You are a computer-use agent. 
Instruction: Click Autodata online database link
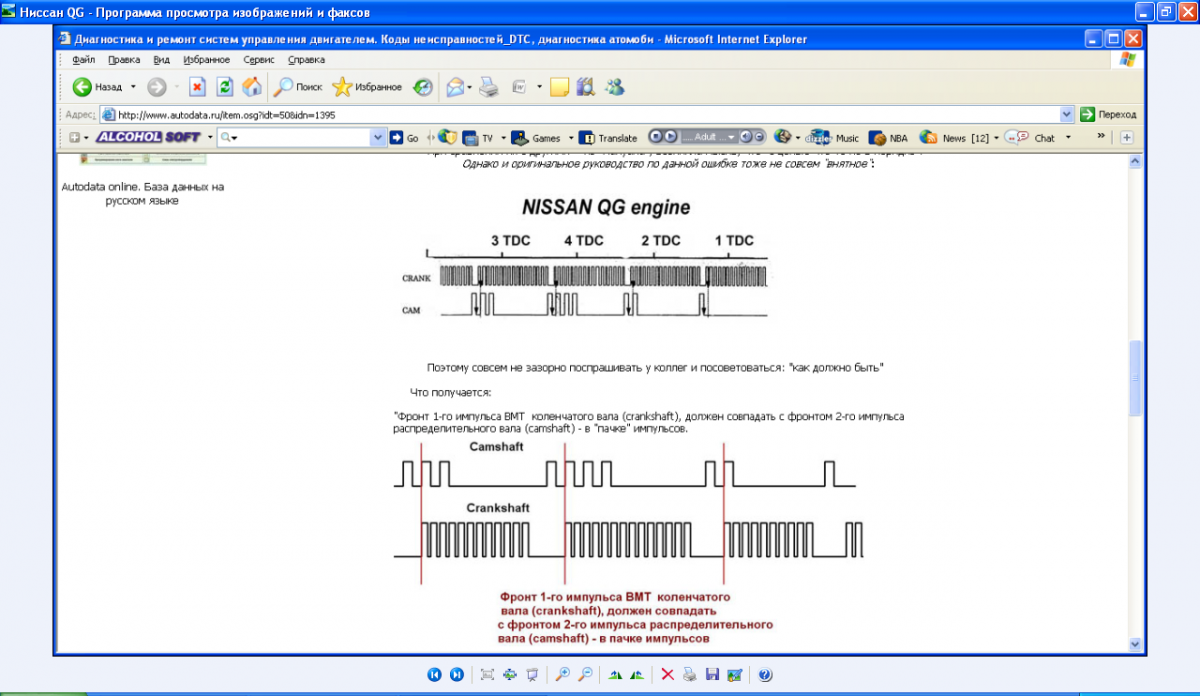tap(142, 193)
